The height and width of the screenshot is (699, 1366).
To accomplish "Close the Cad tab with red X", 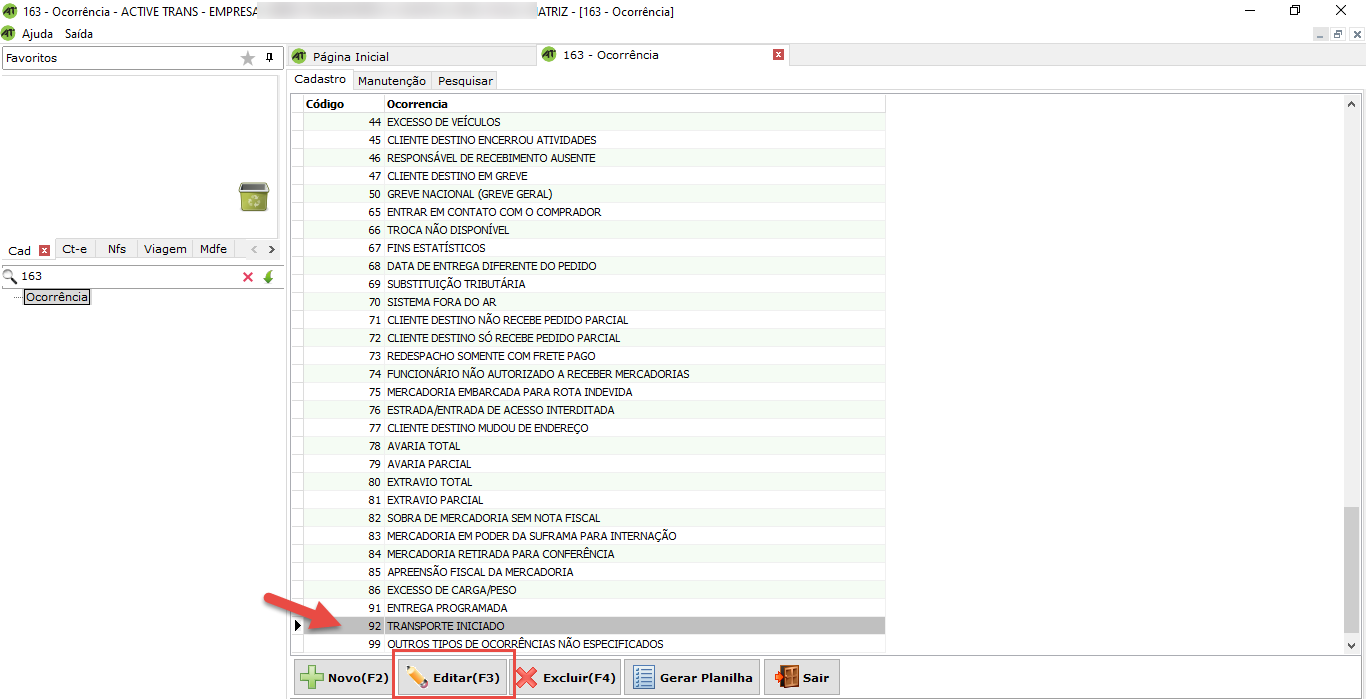I will click(44, 250).
